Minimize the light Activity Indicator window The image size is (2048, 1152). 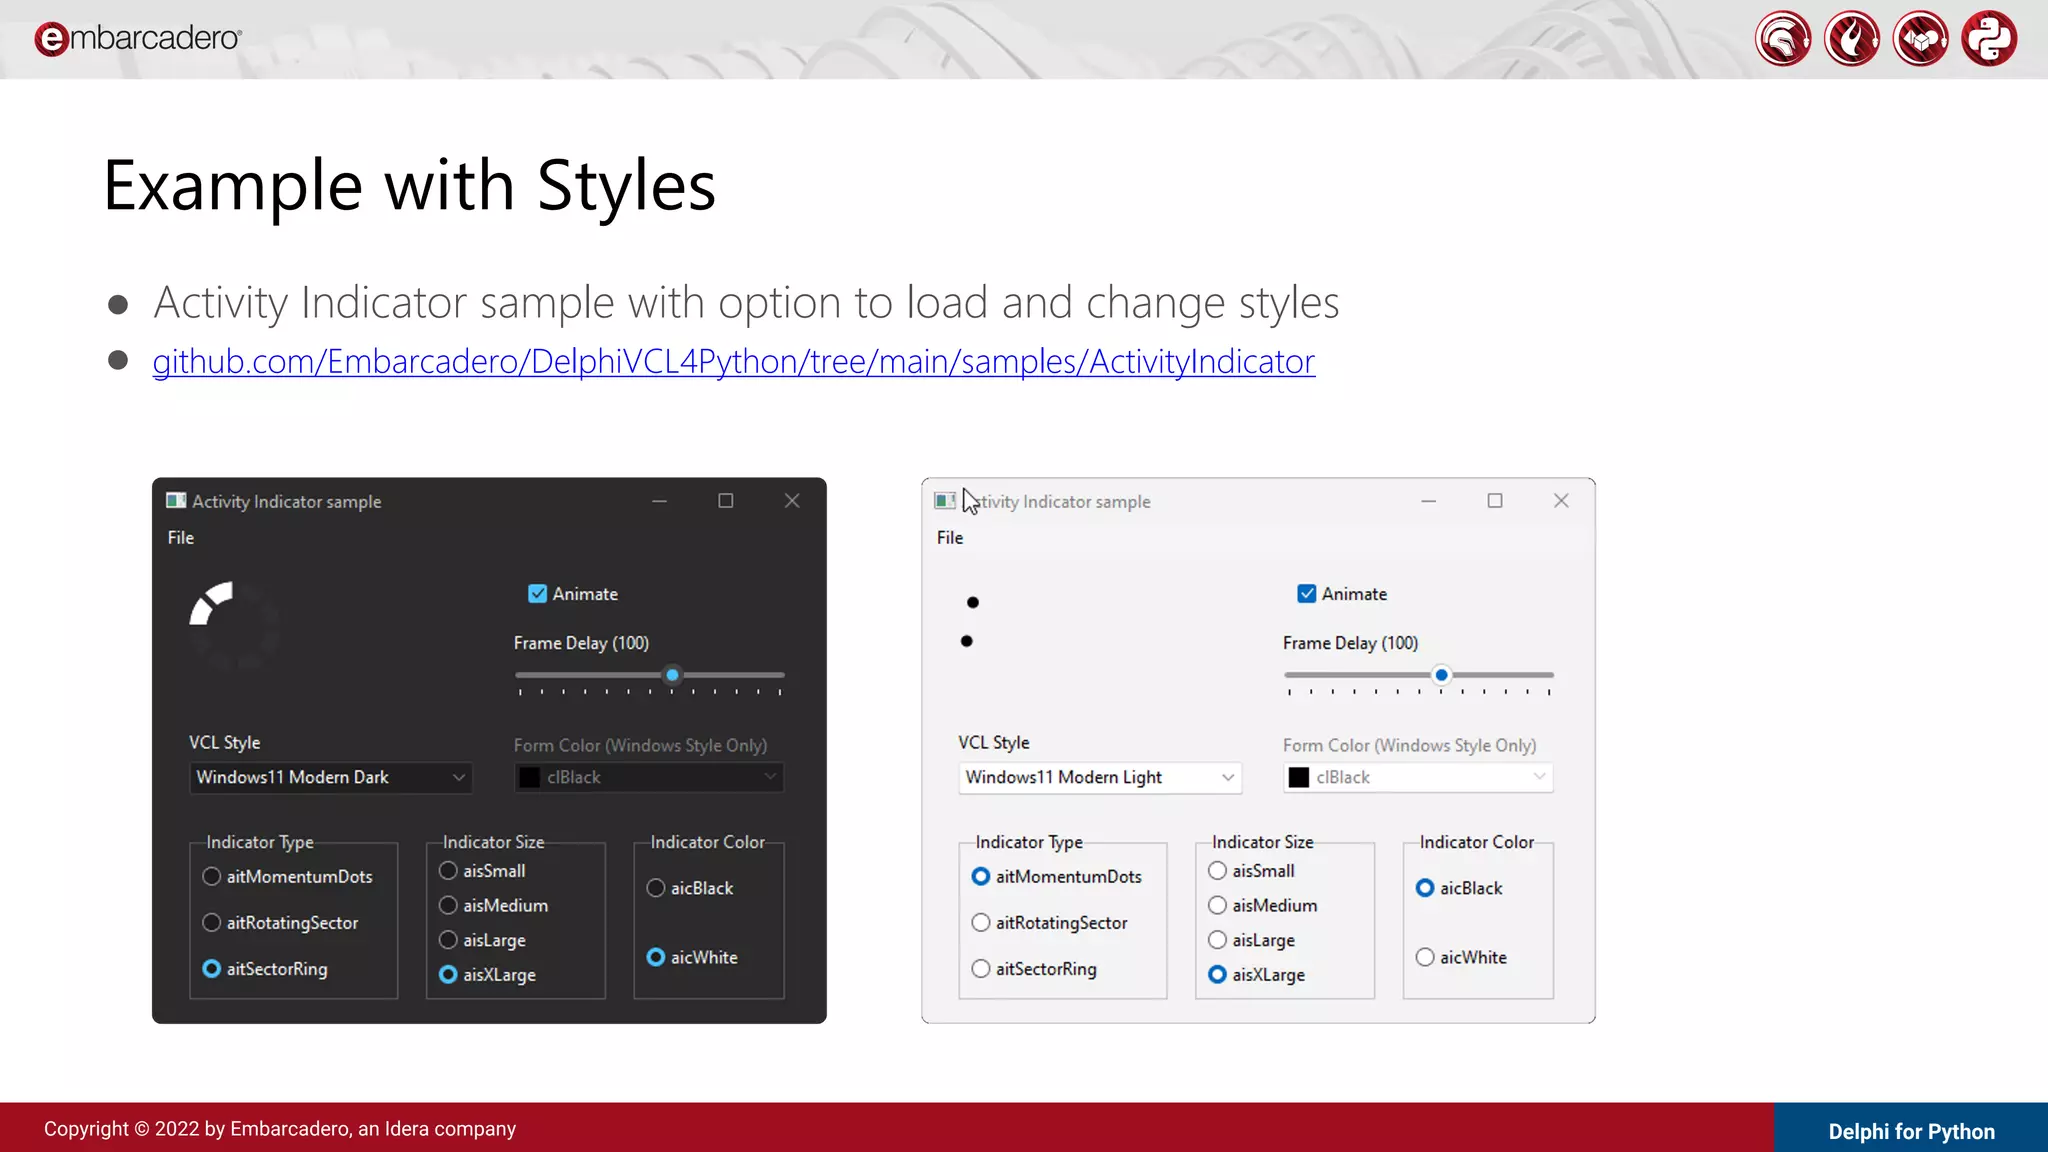pos(1428,501)
